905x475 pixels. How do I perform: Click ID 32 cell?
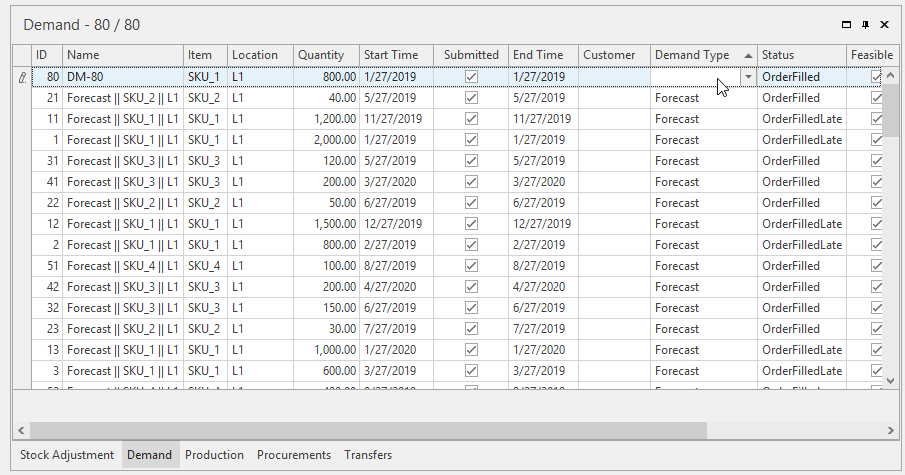point(47,308)
